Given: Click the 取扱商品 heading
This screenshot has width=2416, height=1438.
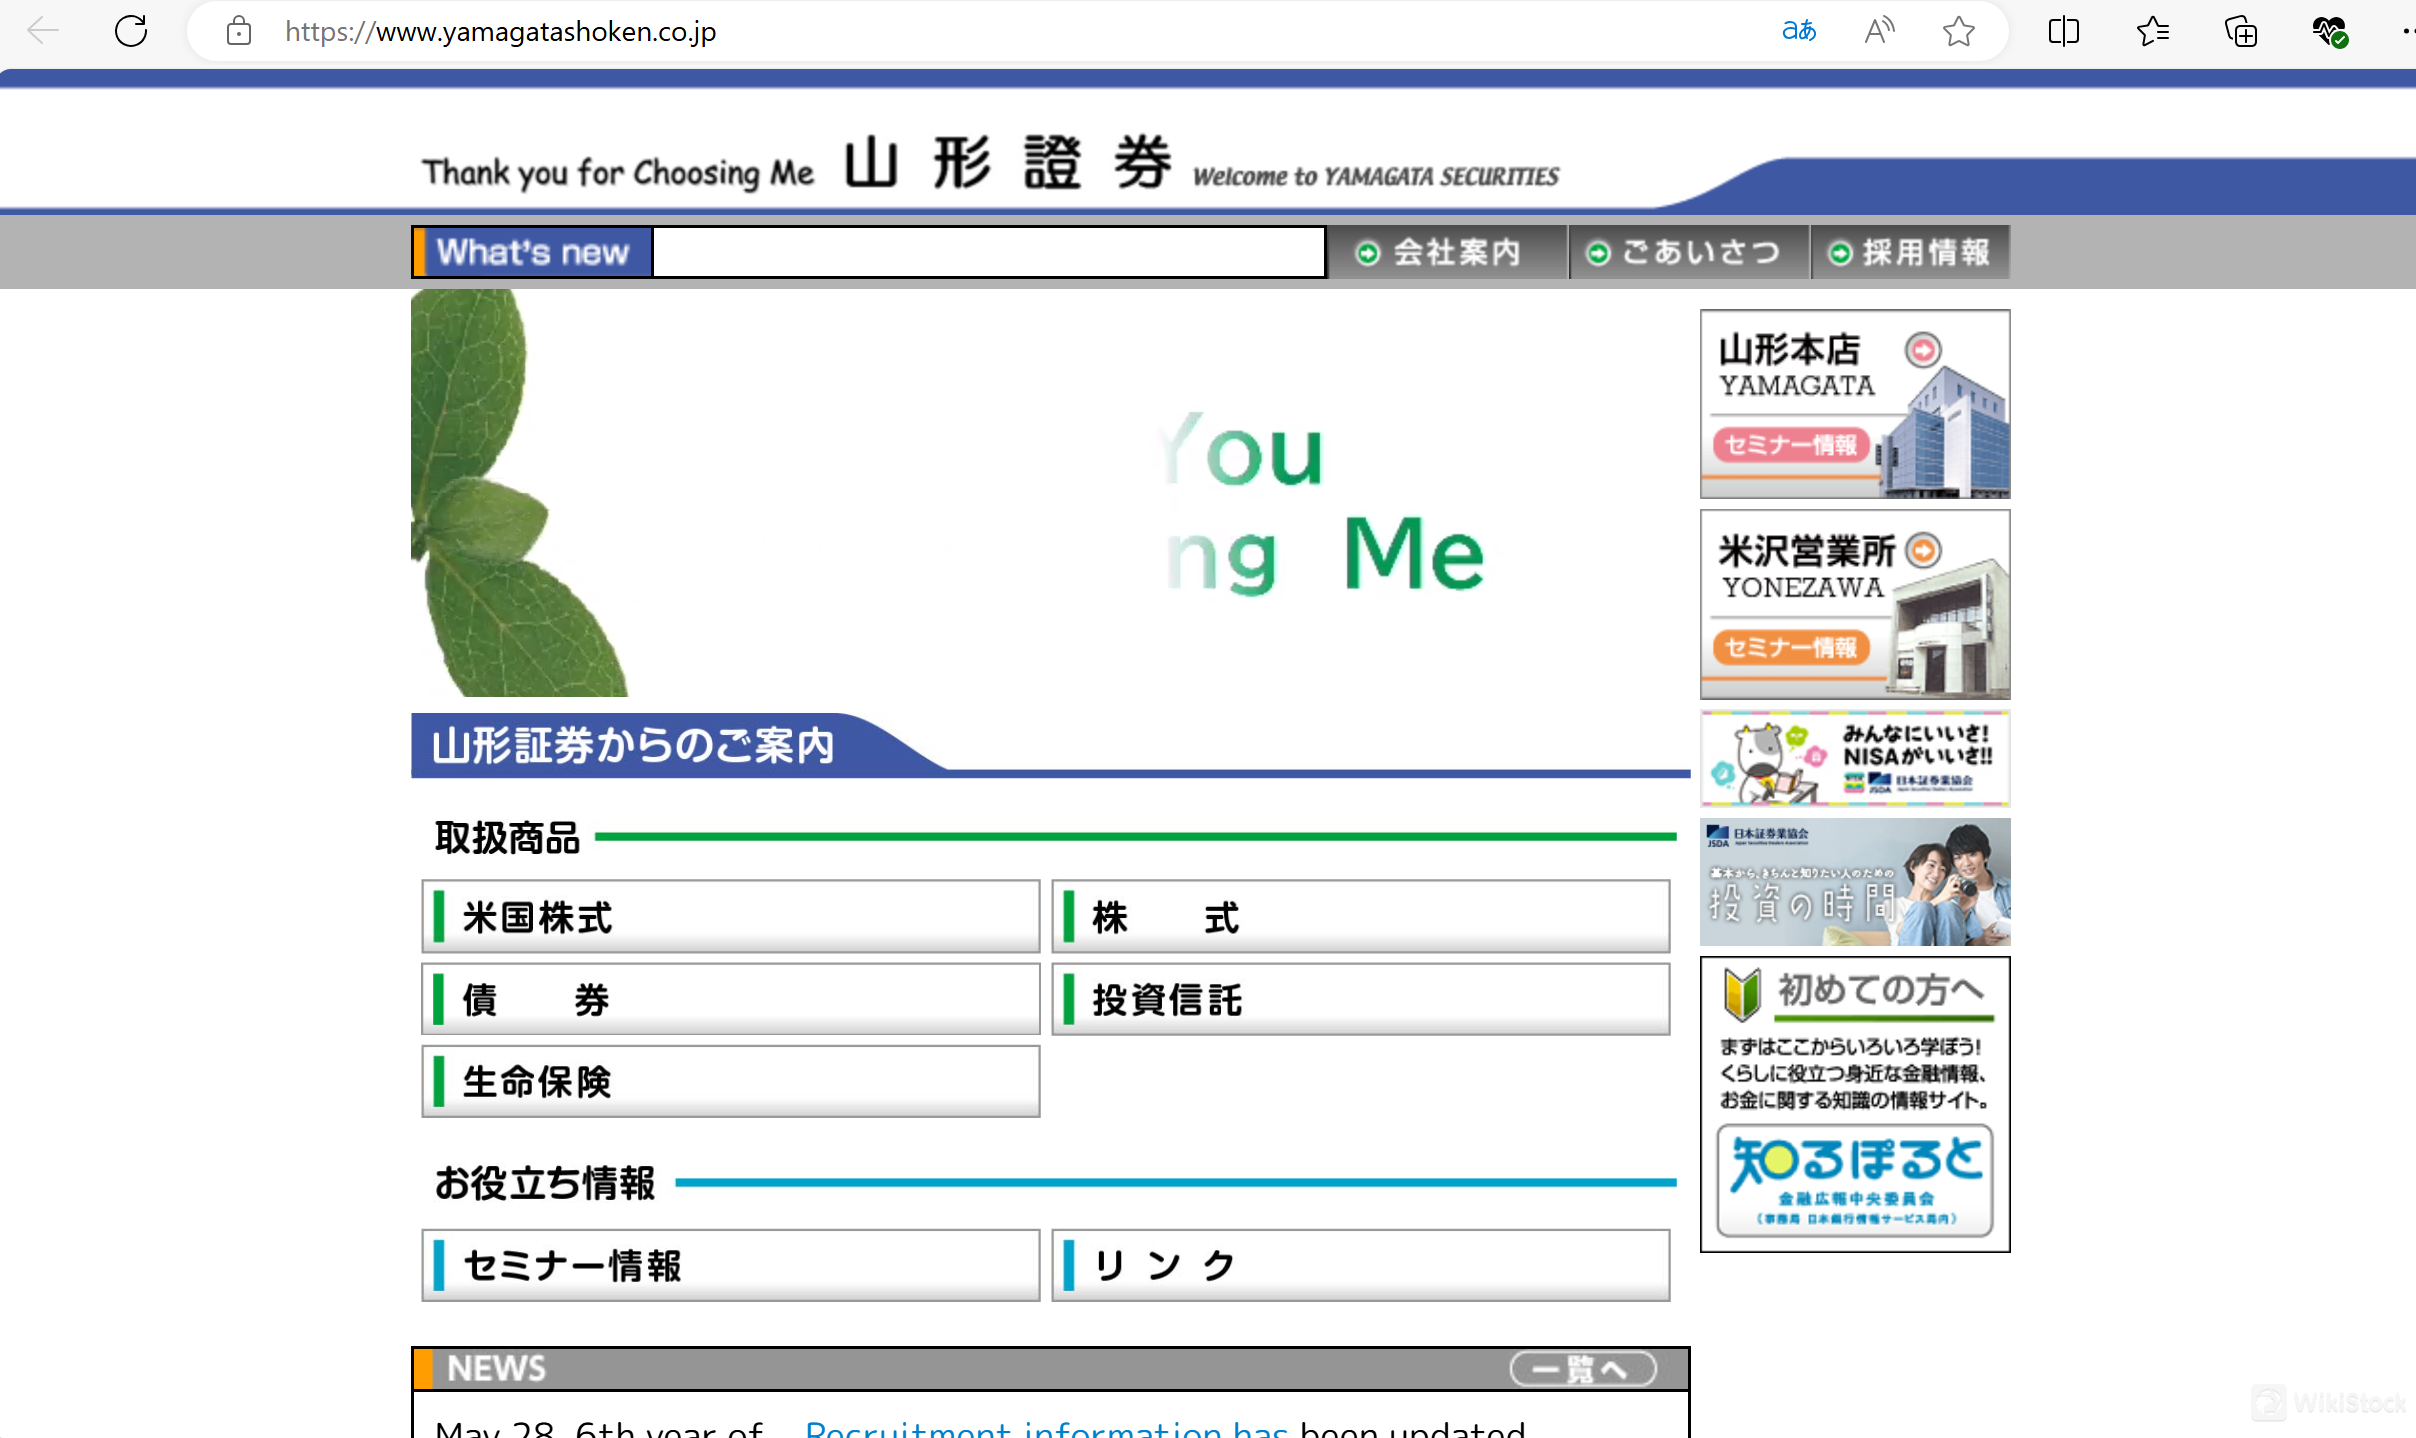Looking at the screenshot, I should pos(508,838).
